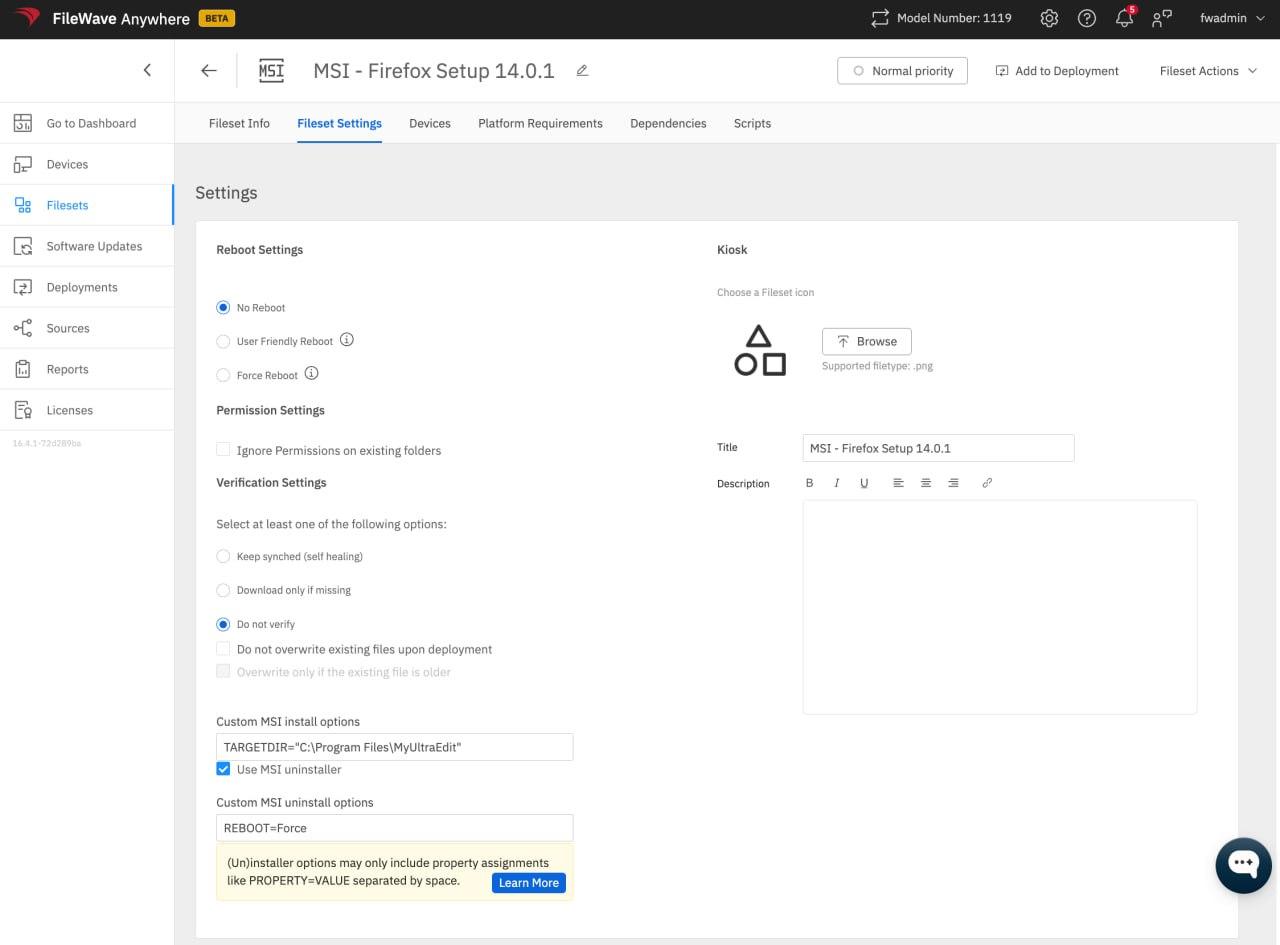Click the placeholder Fileset icon image
This screenshot has height=945, width=1280.
tap(760, 350)
